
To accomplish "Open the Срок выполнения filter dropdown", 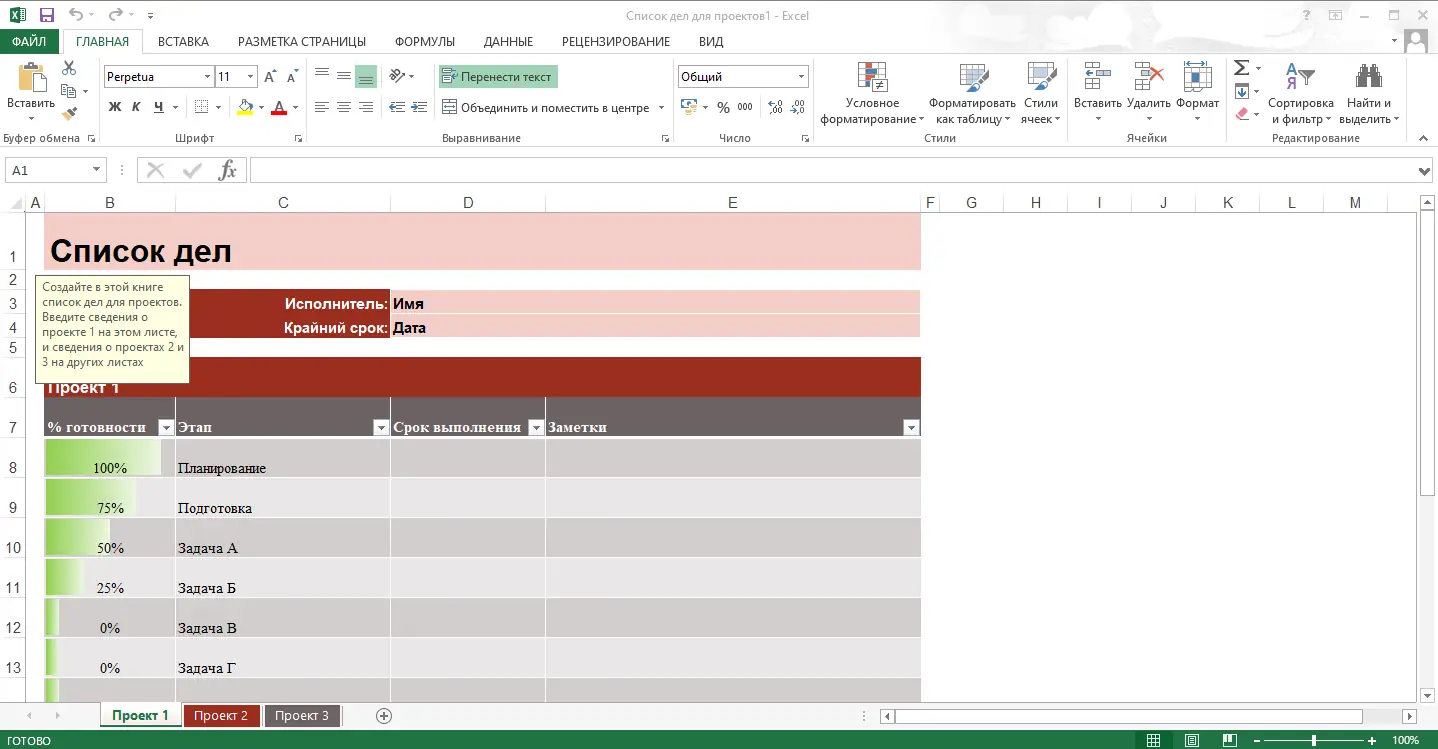I will click(x=536, y=427).
